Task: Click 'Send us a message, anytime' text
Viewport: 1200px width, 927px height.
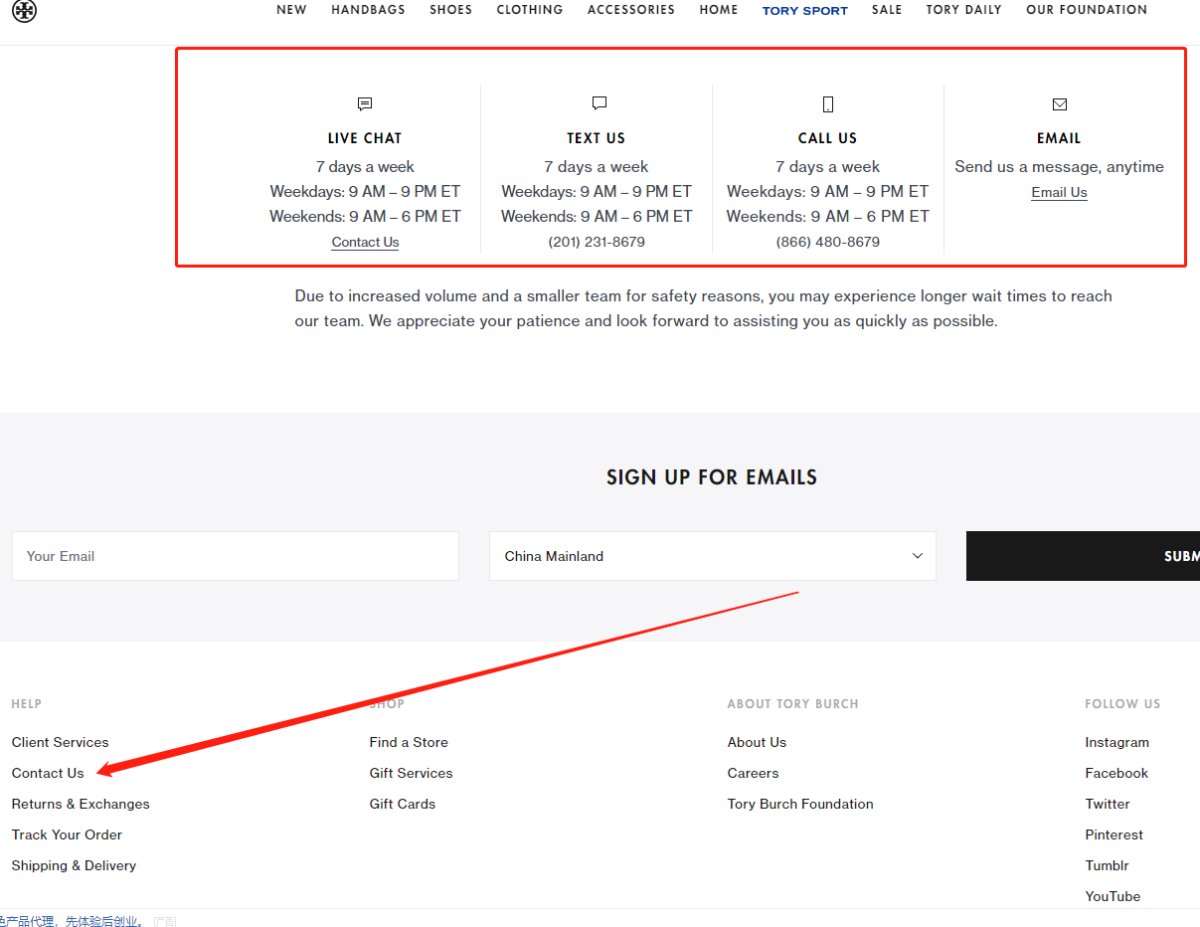Action: 1059,167
